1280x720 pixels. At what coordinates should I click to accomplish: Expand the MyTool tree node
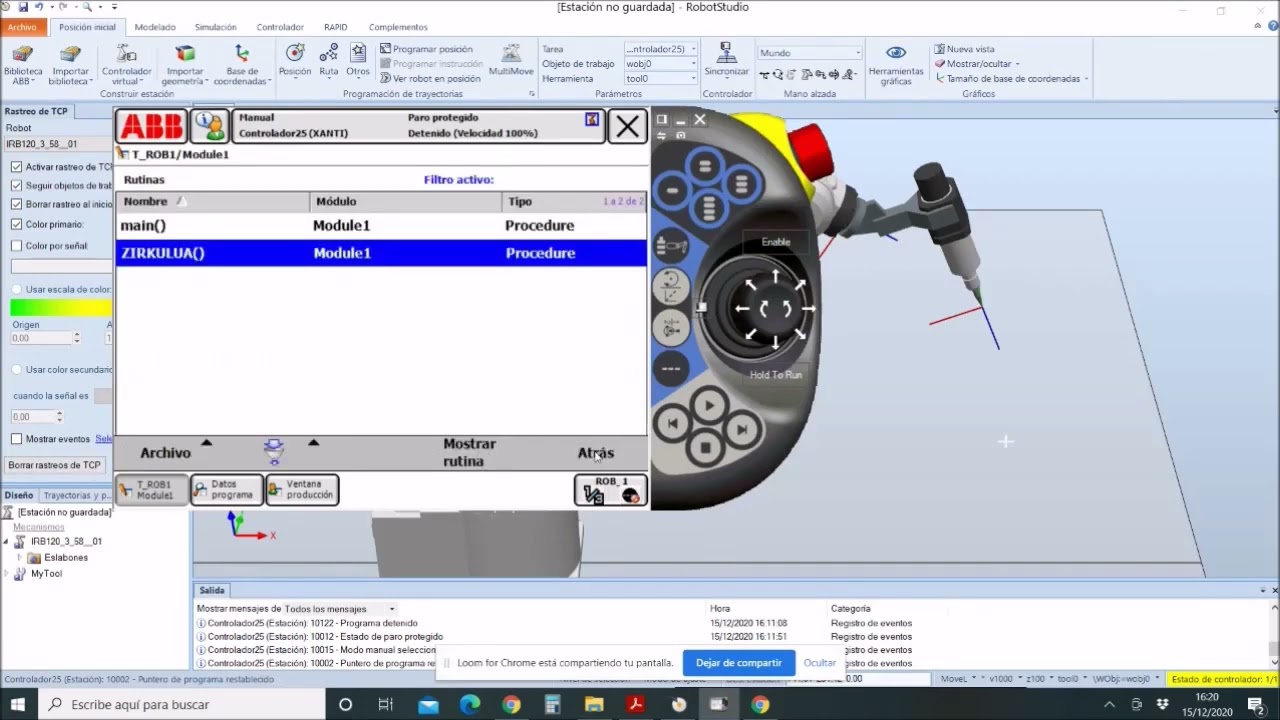point(7,574)
